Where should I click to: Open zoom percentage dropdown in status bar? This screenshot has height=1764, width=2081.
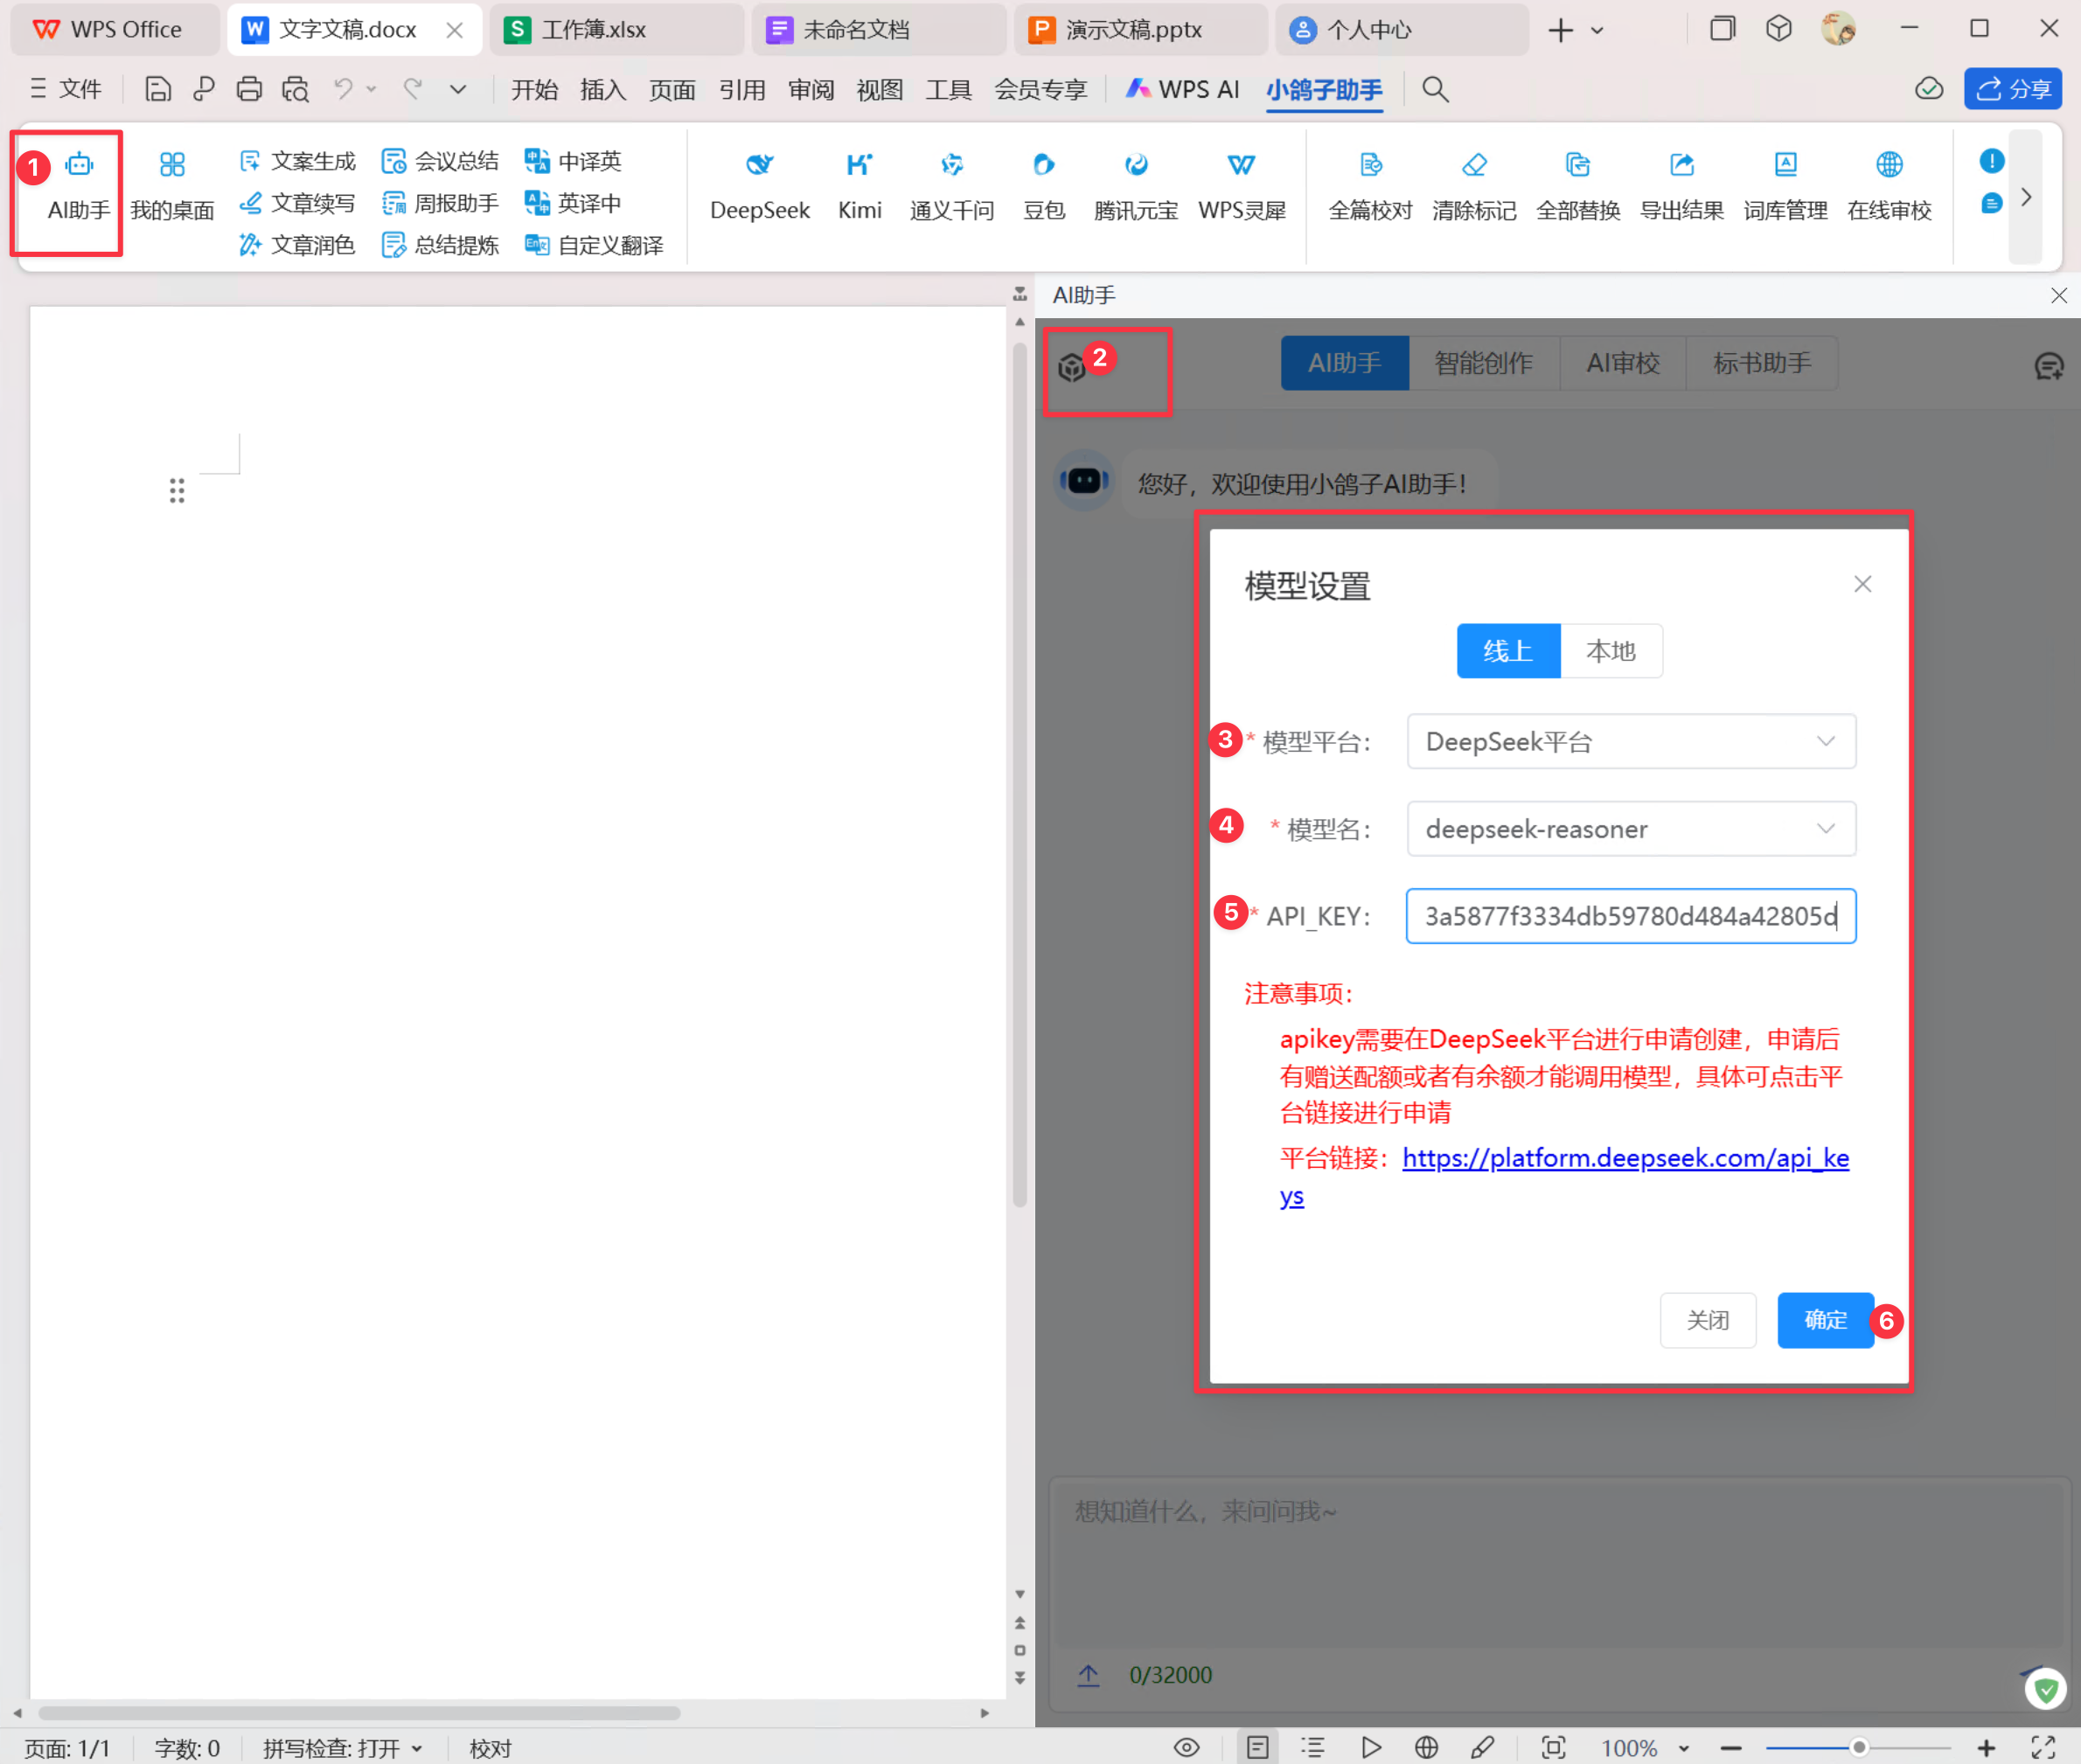pyautogui.click(x=1685, y=1748)
